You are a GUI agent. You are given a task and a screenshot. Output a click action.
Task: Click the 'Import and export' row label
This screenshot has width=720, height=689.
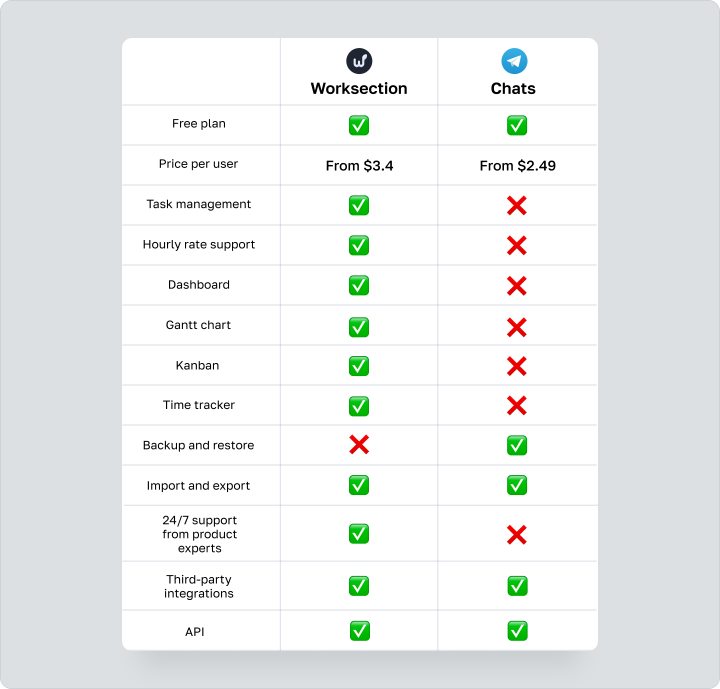click(199, 485)
